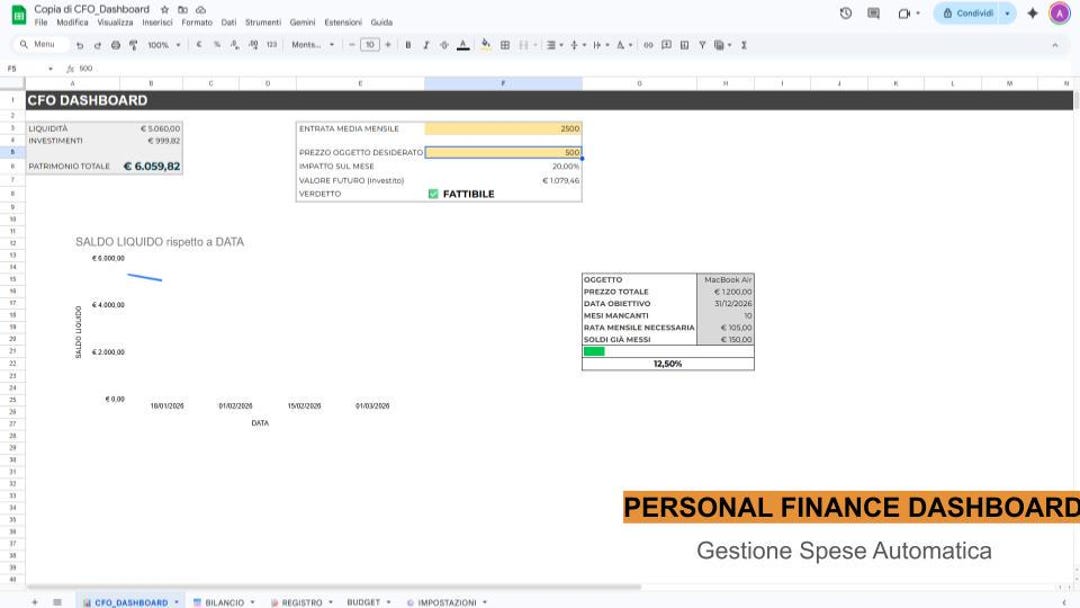
Task: Activate the paint format tool
Action: 133,45
